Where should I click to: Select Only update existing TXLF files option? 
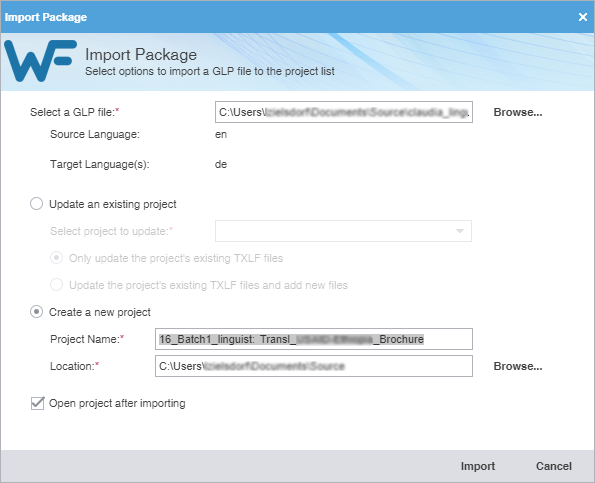click(57, 258)
